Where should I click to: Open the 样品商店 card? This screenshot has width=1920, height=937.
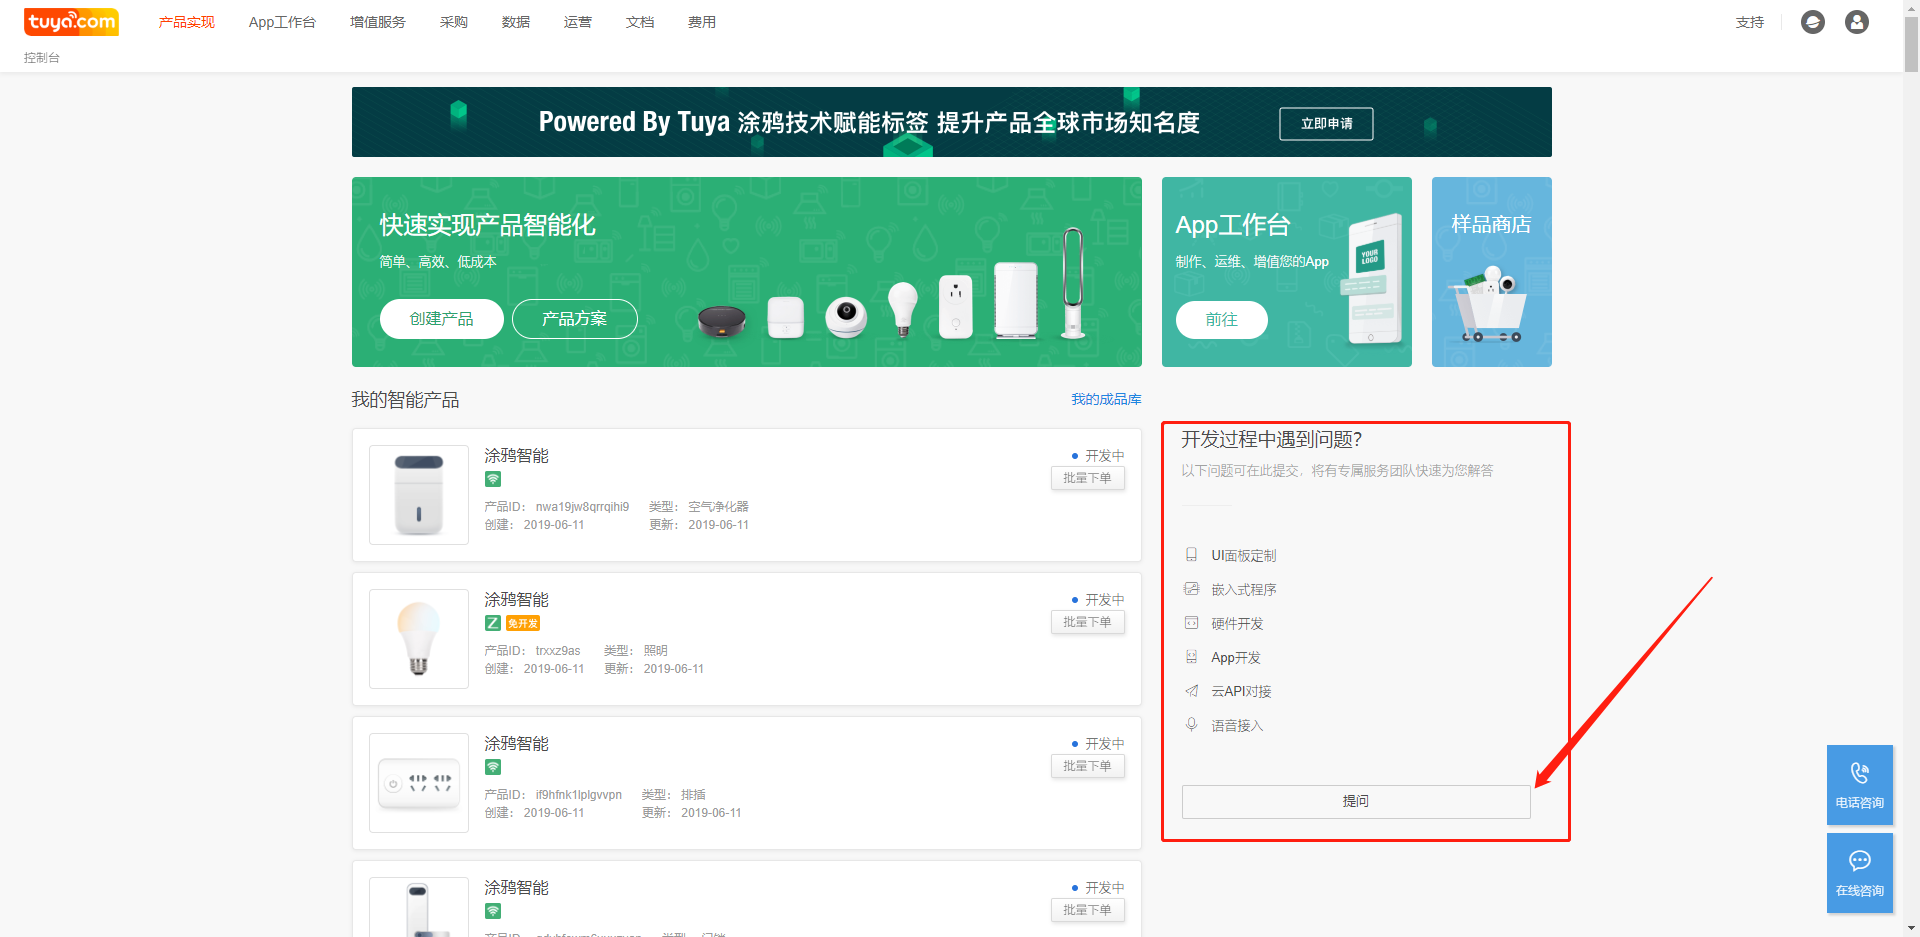coord(1492,272)
